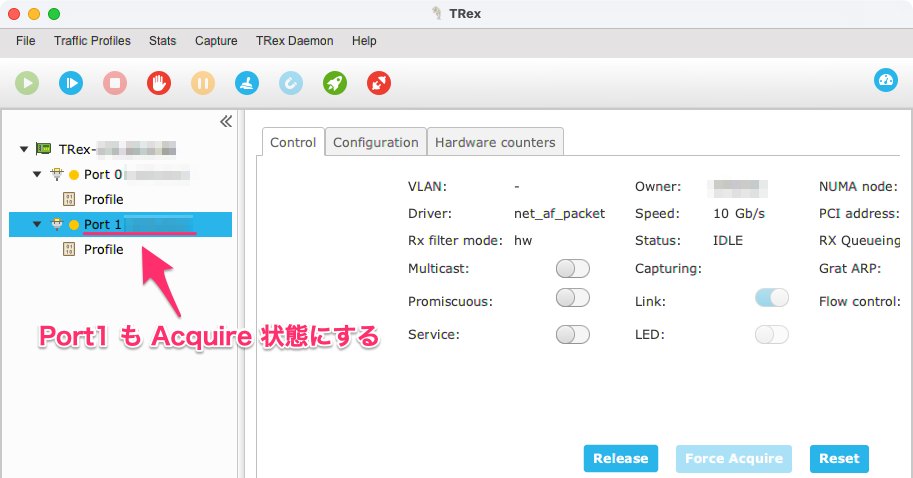
Task: Toggle the LED switch
Action: tap(772, 335)
